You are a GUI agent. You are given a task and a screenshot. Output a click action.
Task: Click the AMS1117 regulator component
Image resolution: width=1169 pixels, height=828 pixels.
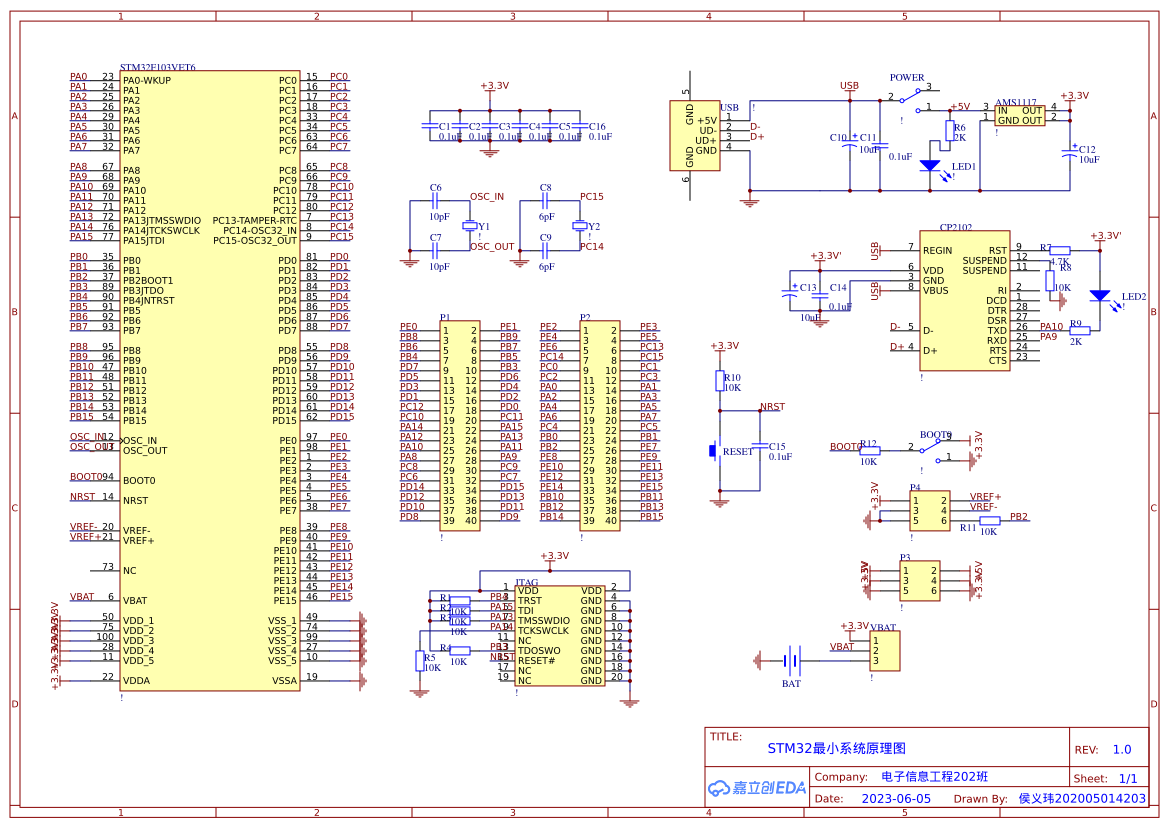coord(1020,116)
